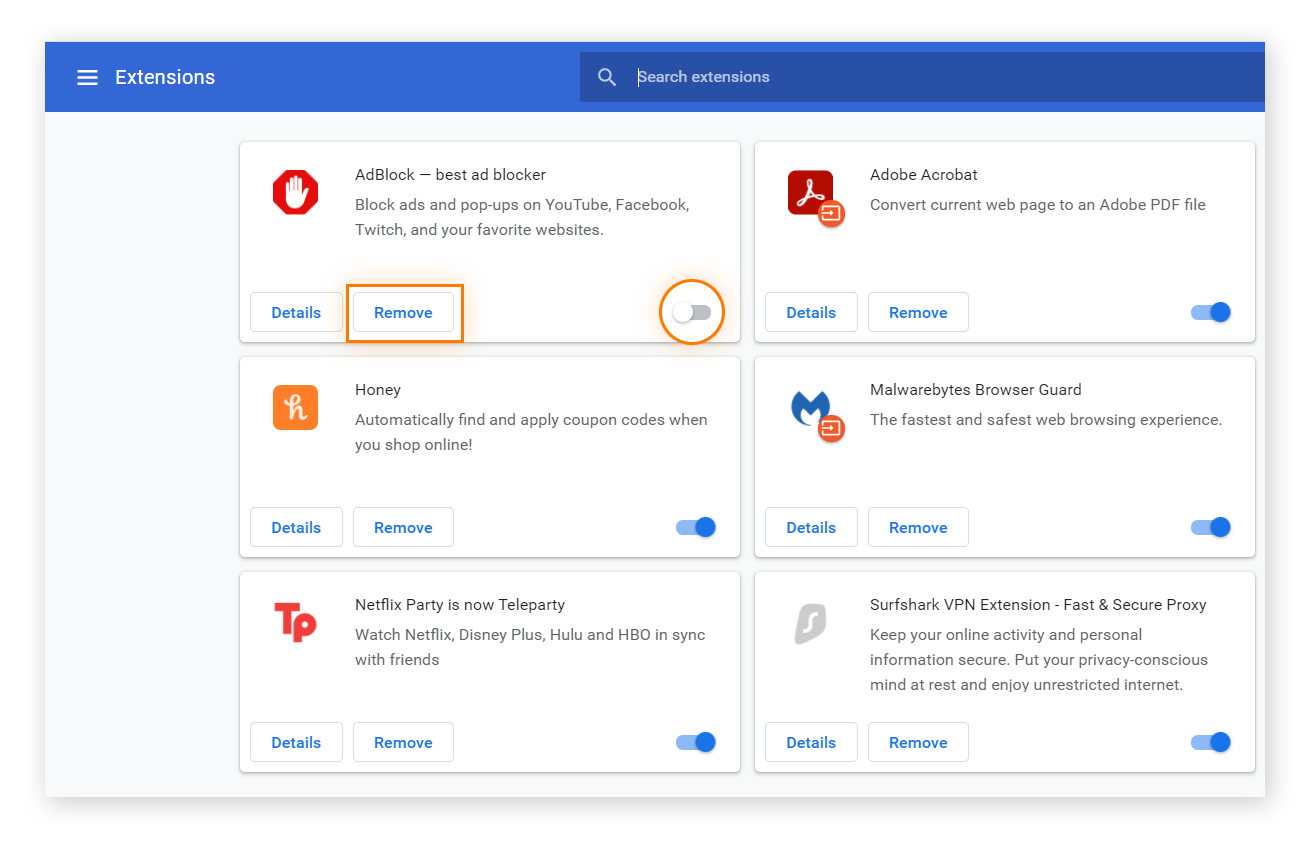Click 'Convert current web page' description
Viewport: 1313px width, 846px height.
[1038, 205]
